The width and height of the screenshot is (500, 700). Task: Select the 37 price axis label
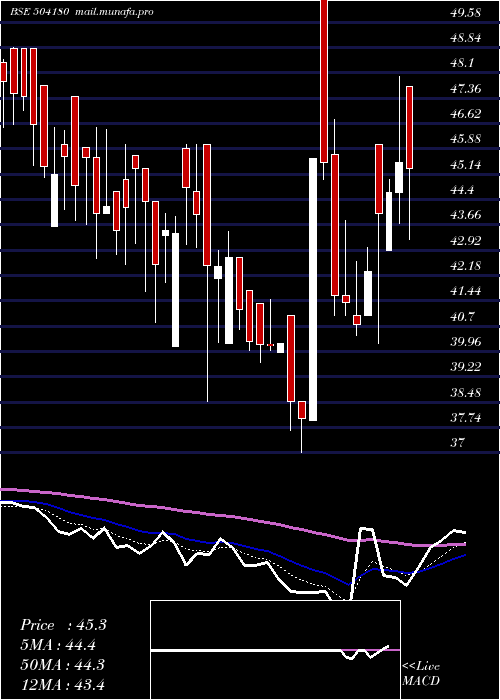(x=457, y=443)
